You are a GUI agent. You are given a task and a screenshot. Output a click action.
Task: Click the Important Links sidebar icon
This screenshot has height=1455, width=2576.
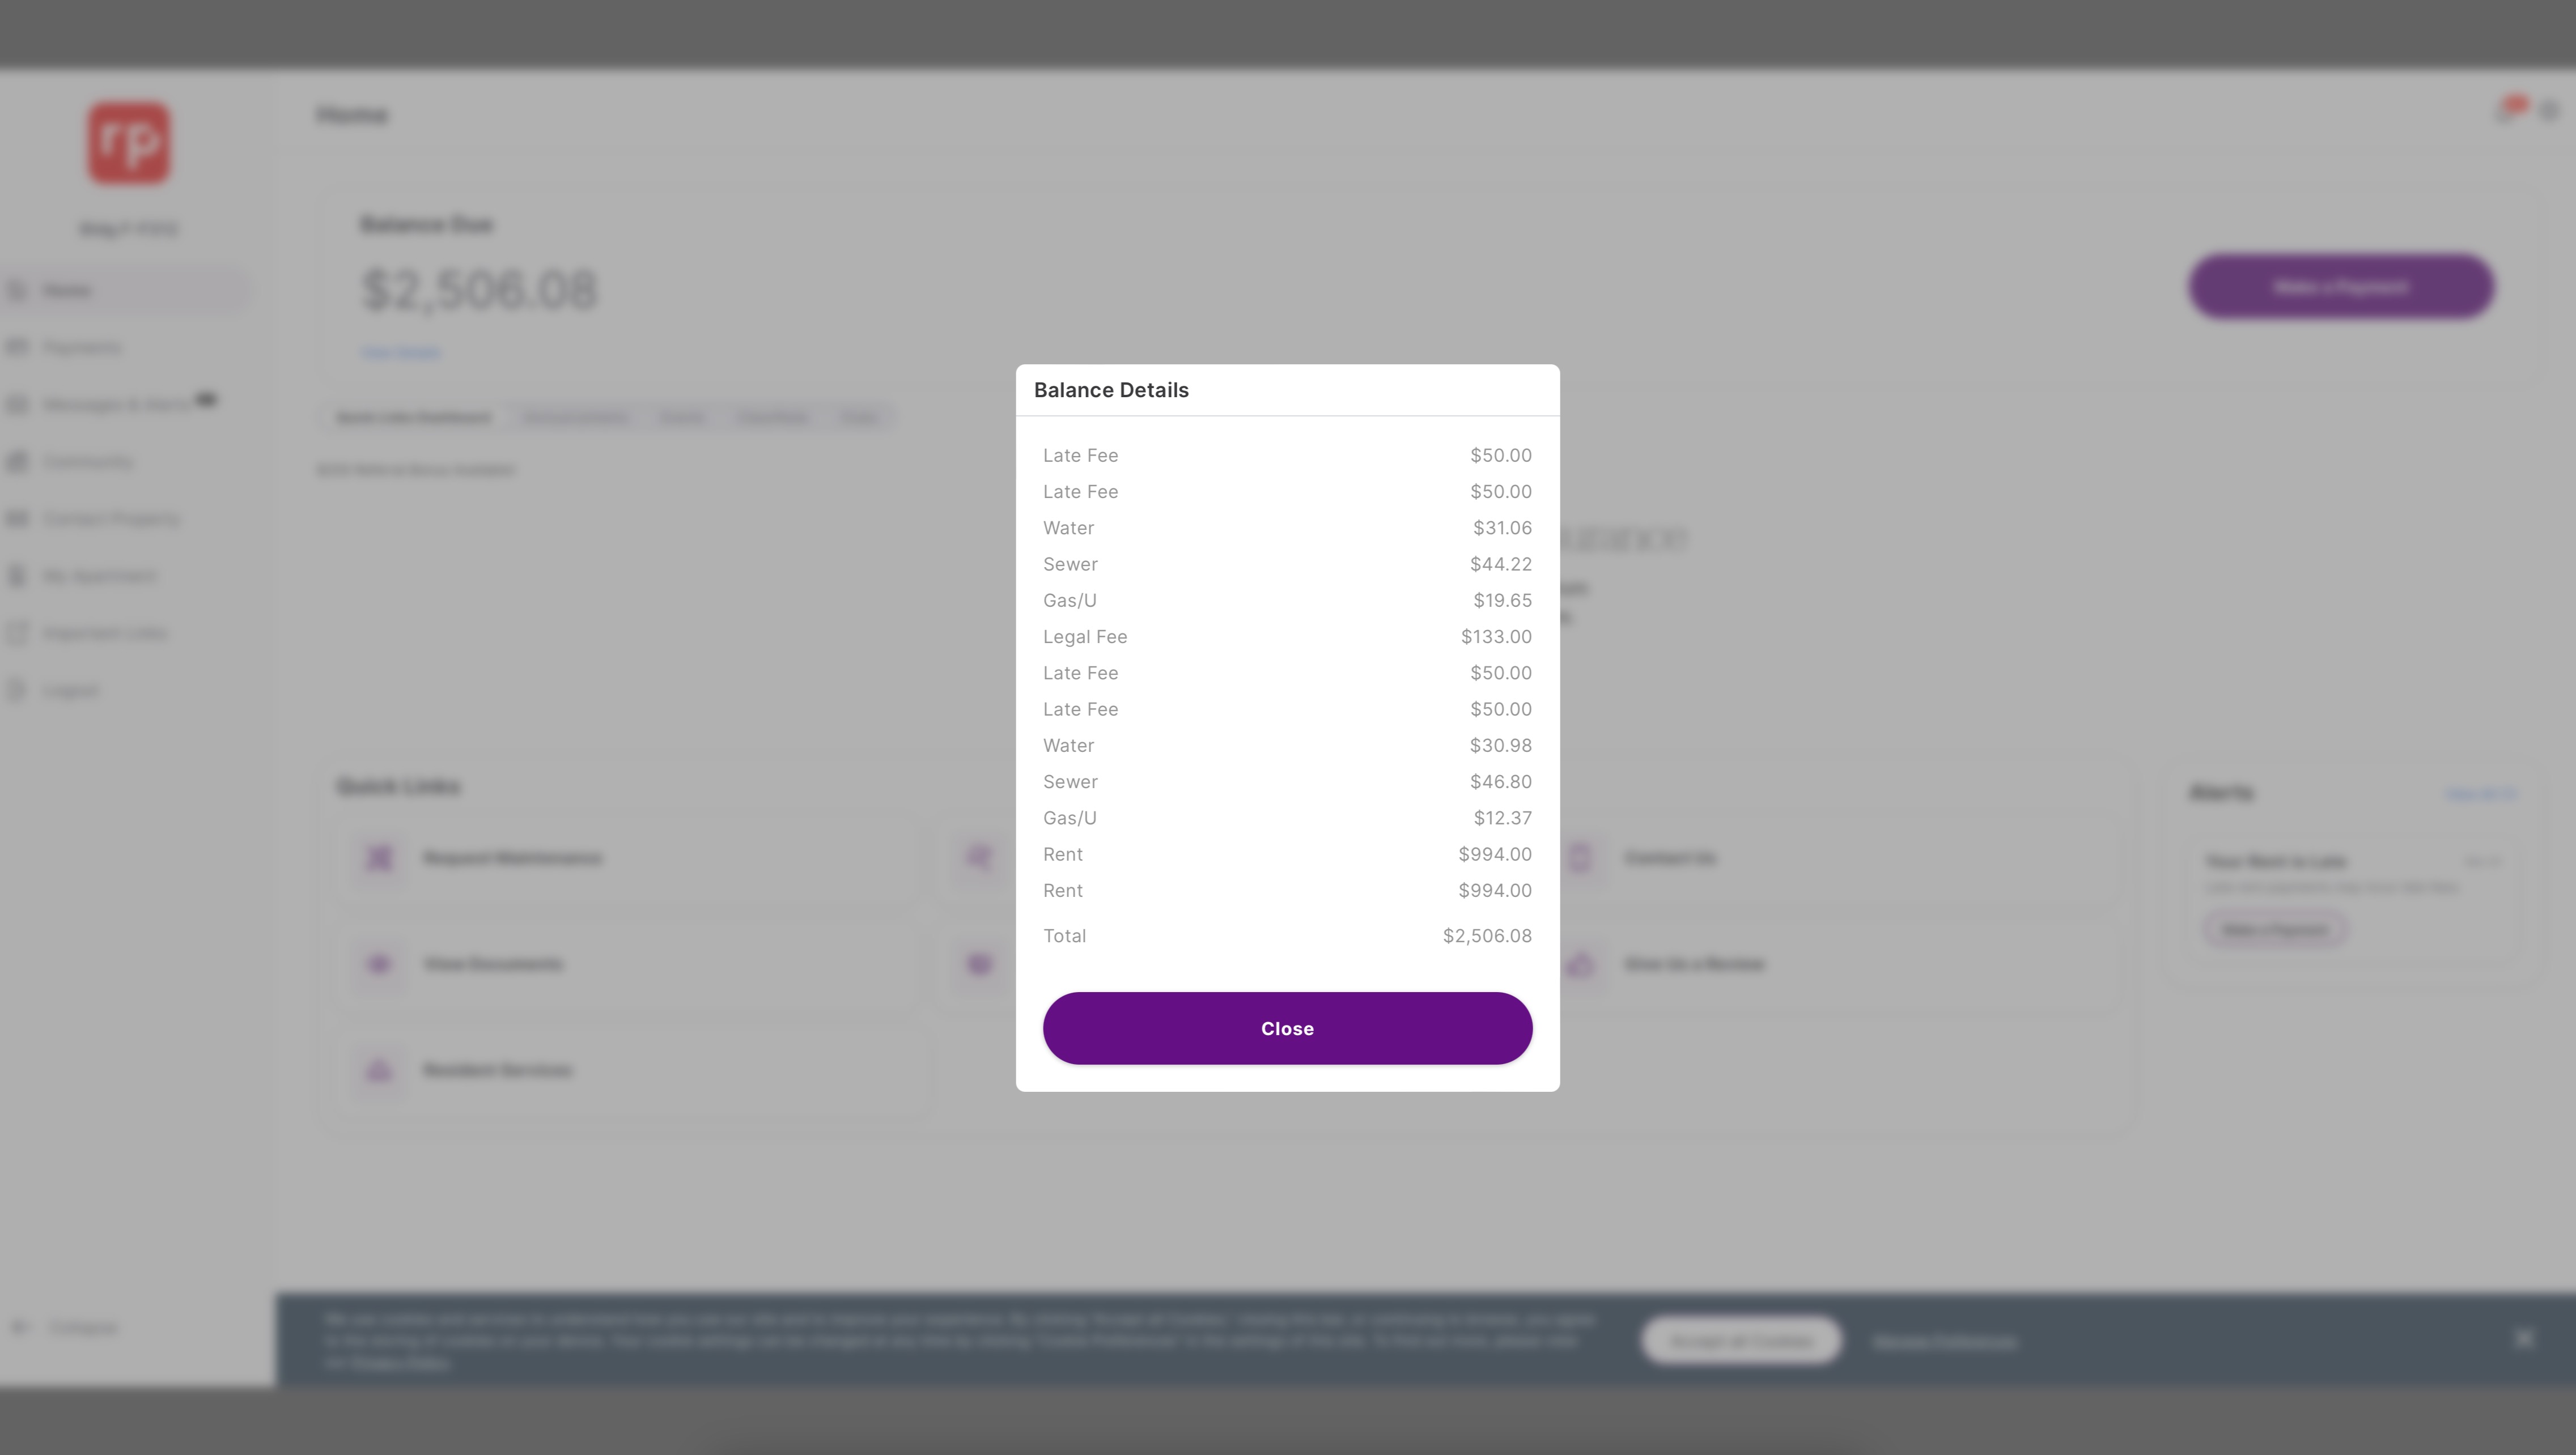(17, 633)
